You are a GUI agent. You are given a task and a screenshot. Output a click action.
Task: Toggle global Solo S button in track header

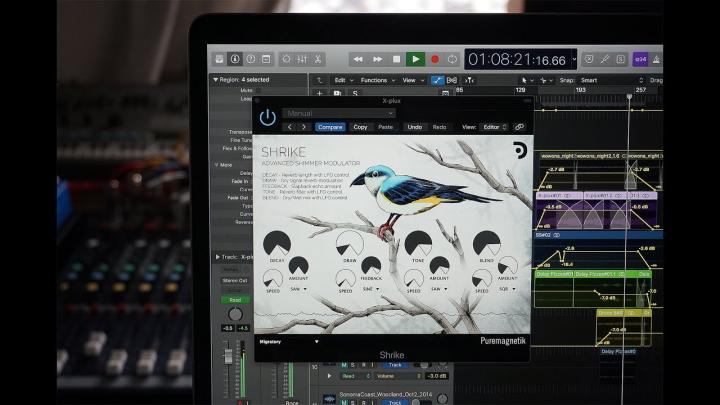point(355,93)
